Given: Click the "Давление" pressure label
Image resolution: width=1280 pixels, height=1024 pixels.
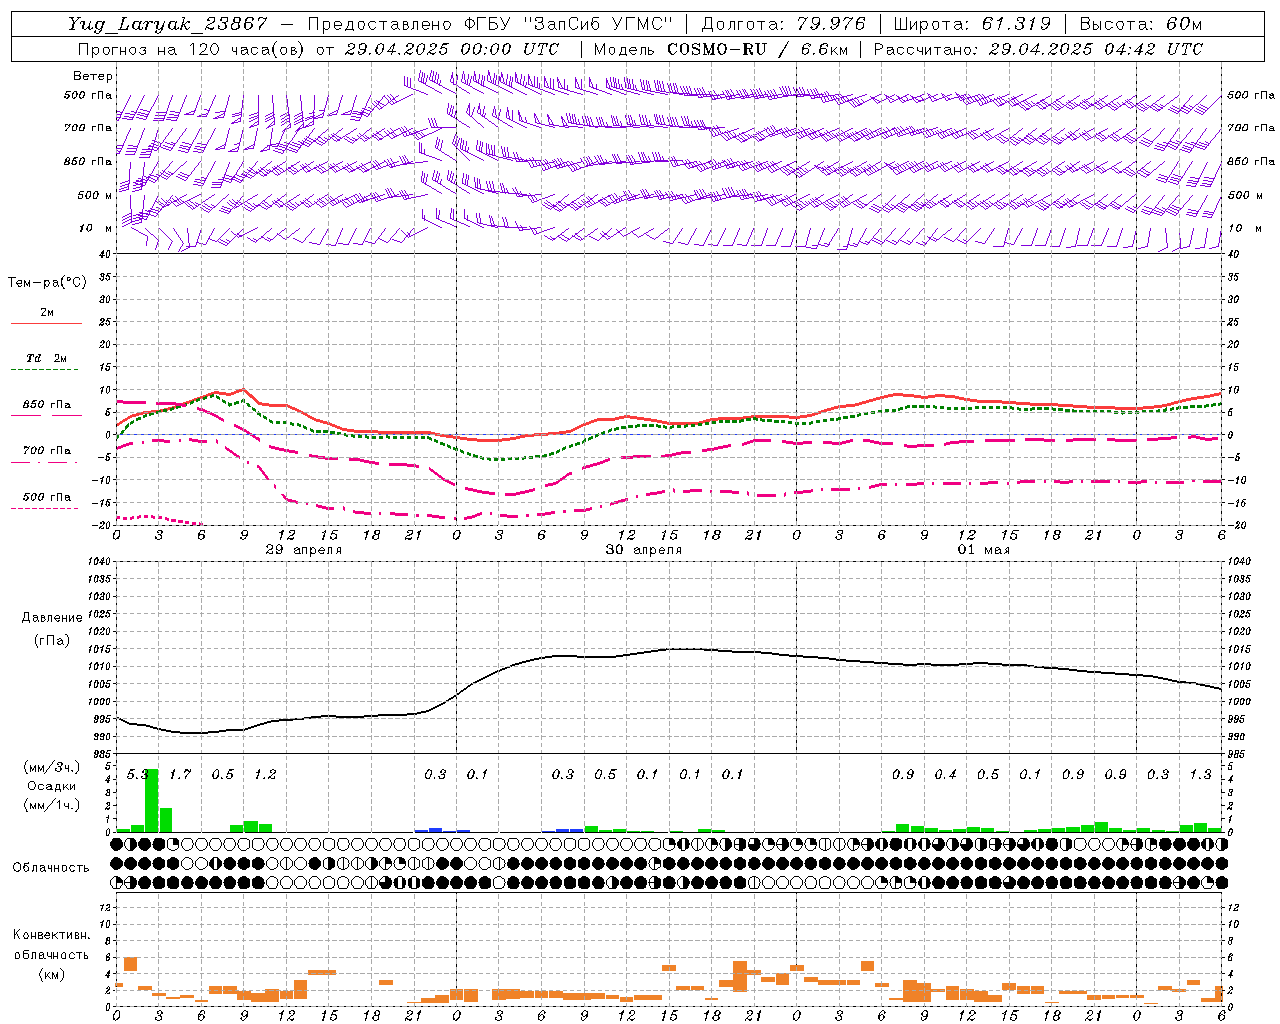Looking at the screenshot, I should click(x=52, y=618).
